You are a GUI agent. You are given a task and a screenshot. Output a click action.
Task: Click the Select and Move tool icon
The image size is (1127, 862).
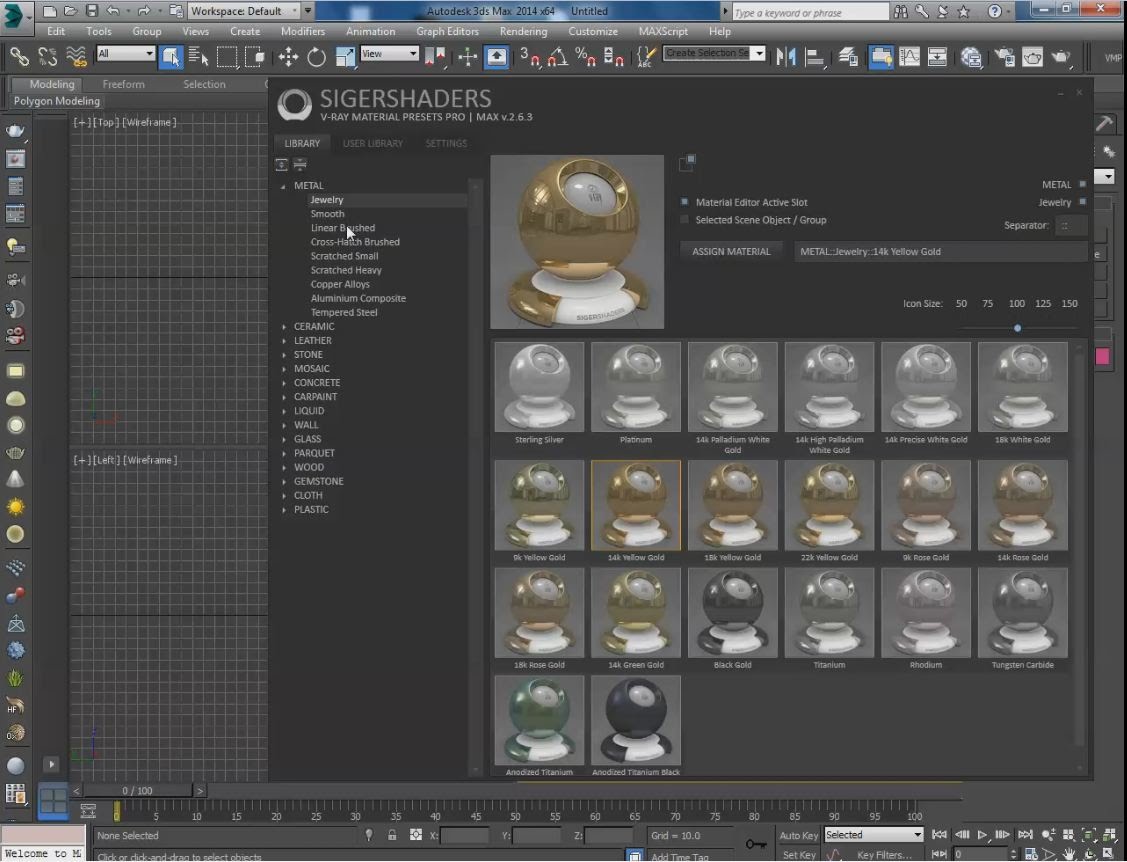(288, 57)
